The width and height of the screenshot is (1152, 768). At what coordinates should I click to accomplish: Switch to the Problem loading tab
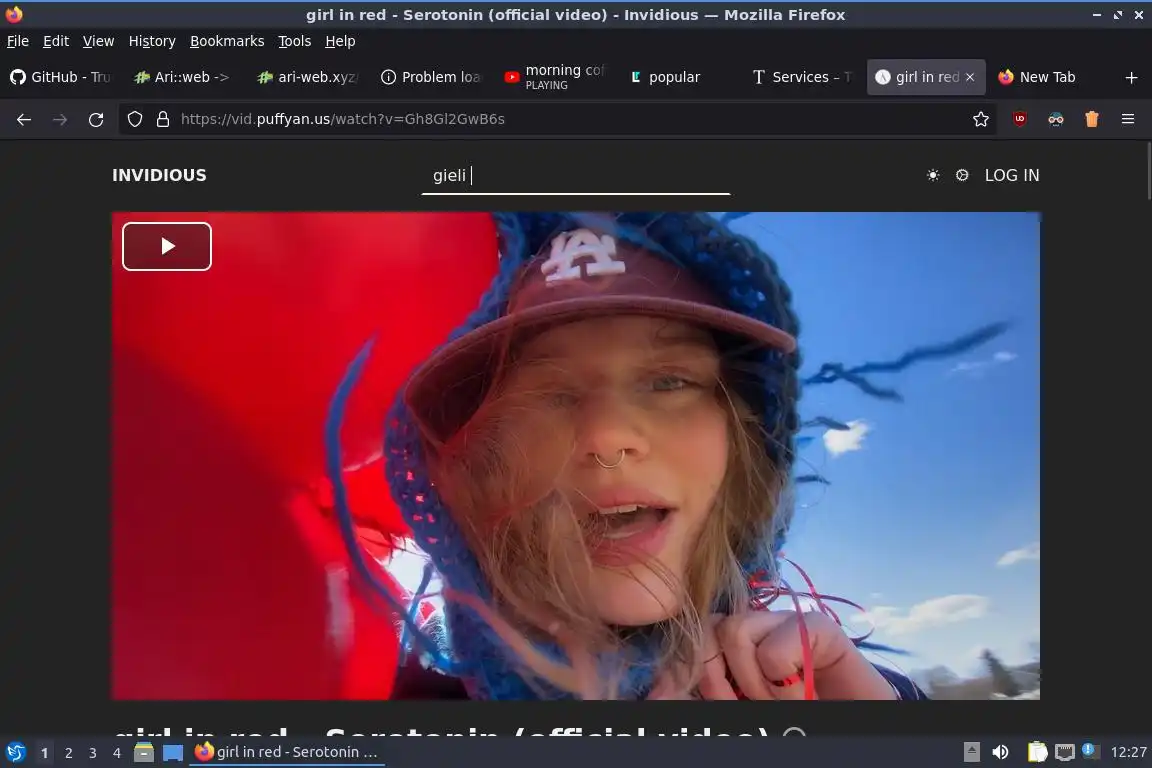432,77
